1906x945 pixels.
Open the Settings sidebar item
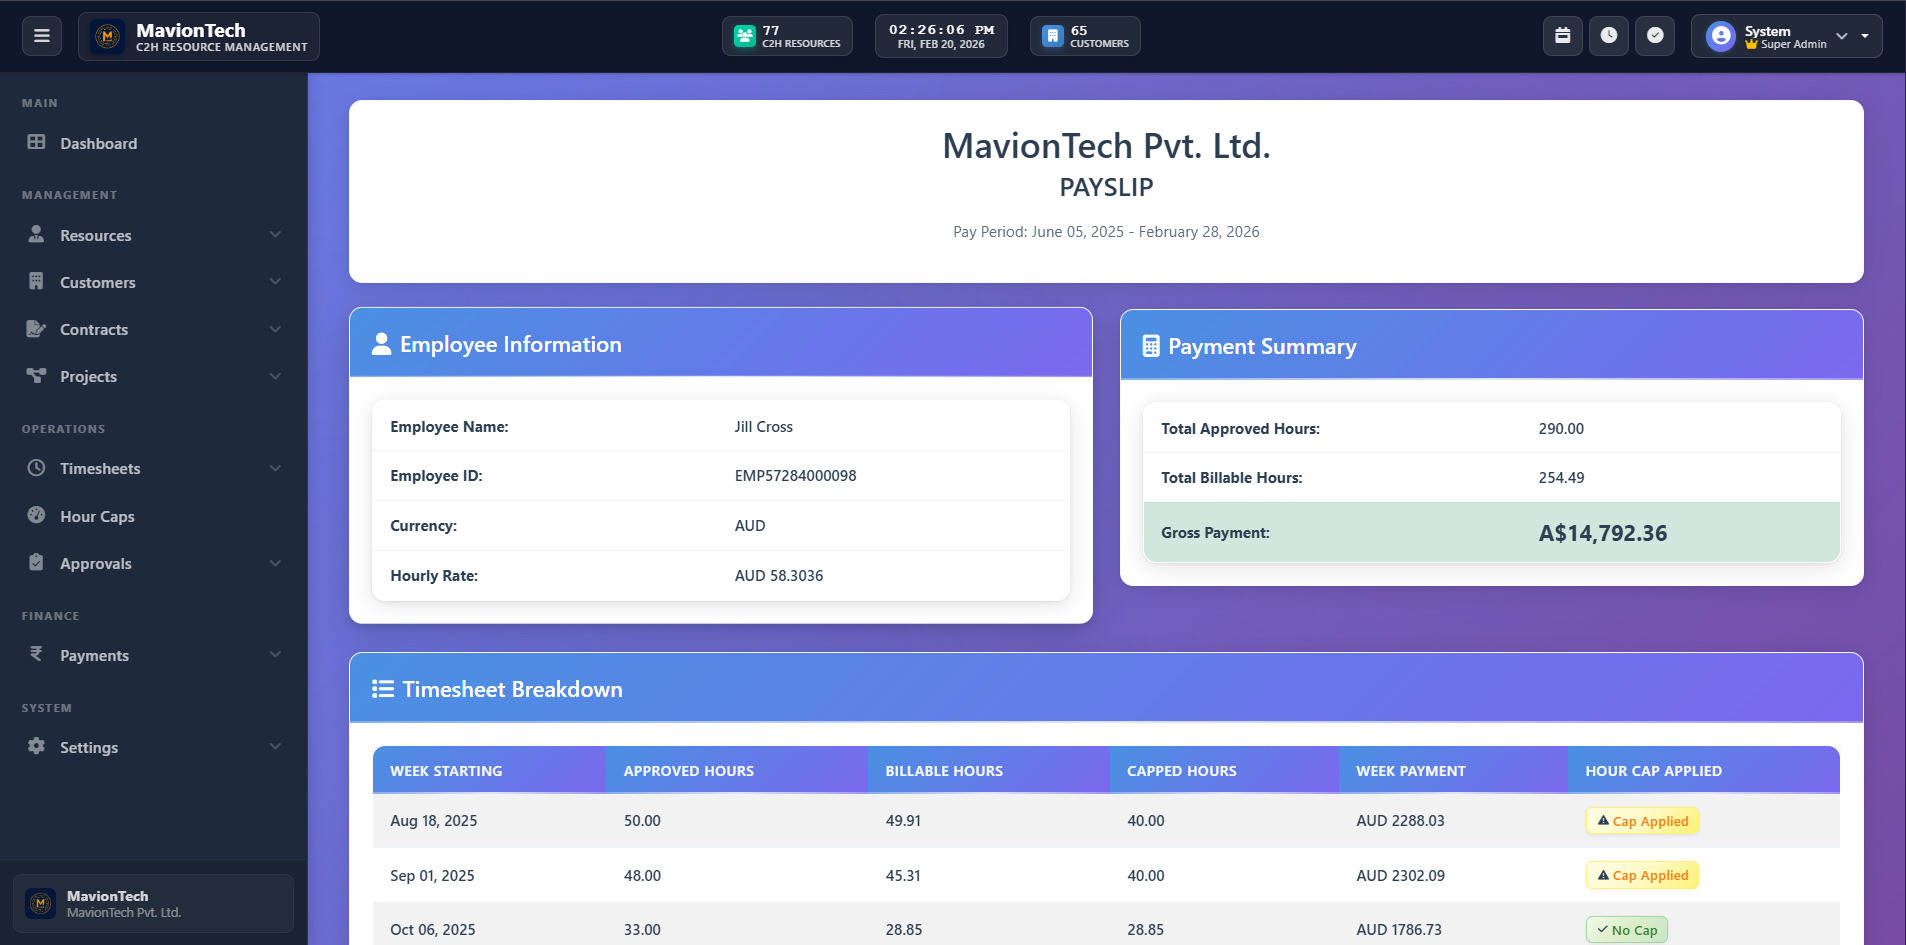click(89, 747)
